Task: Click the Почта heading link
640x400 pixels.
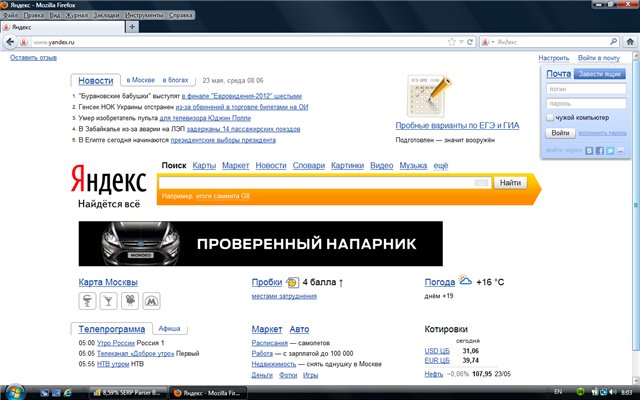Action: click(x=558, y=74)
